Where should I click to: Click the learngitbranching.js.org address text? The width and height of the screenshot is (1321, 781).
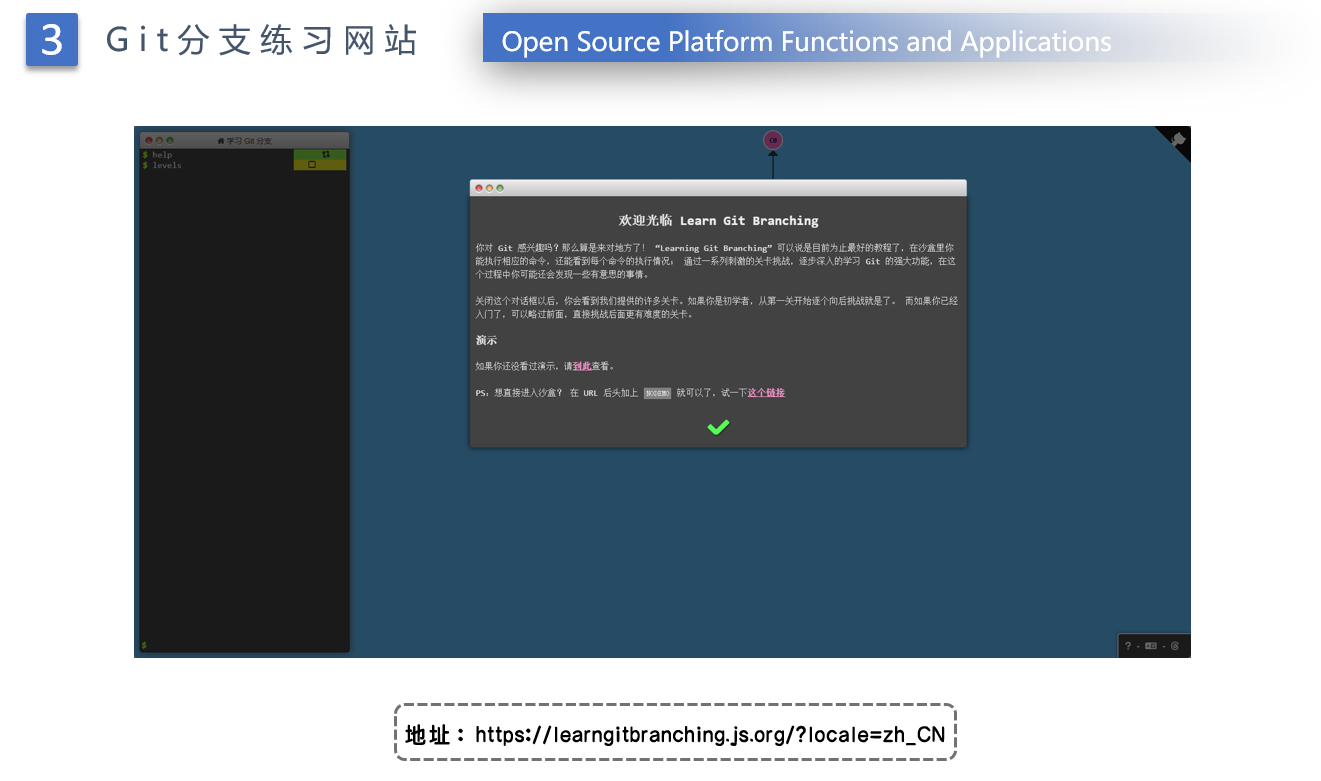709,735
